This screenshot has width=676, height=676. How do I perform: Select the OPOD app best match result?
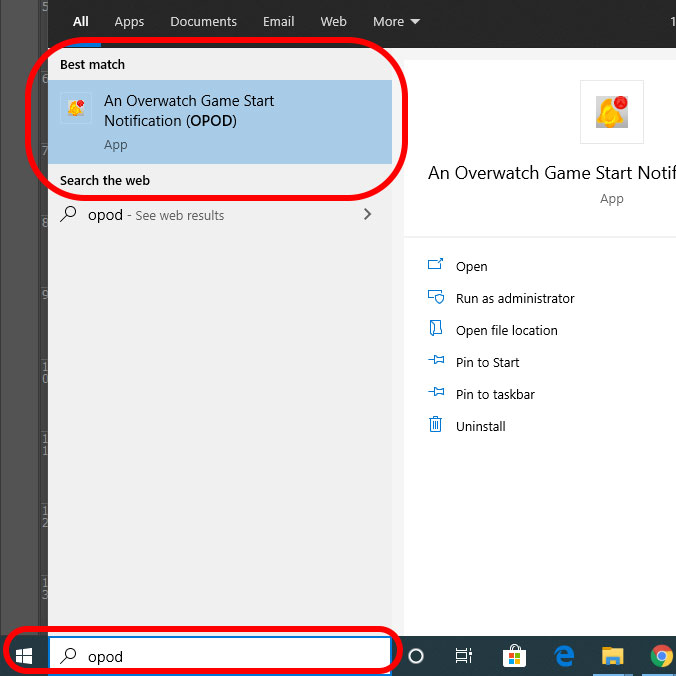click(x=220, y=122)
